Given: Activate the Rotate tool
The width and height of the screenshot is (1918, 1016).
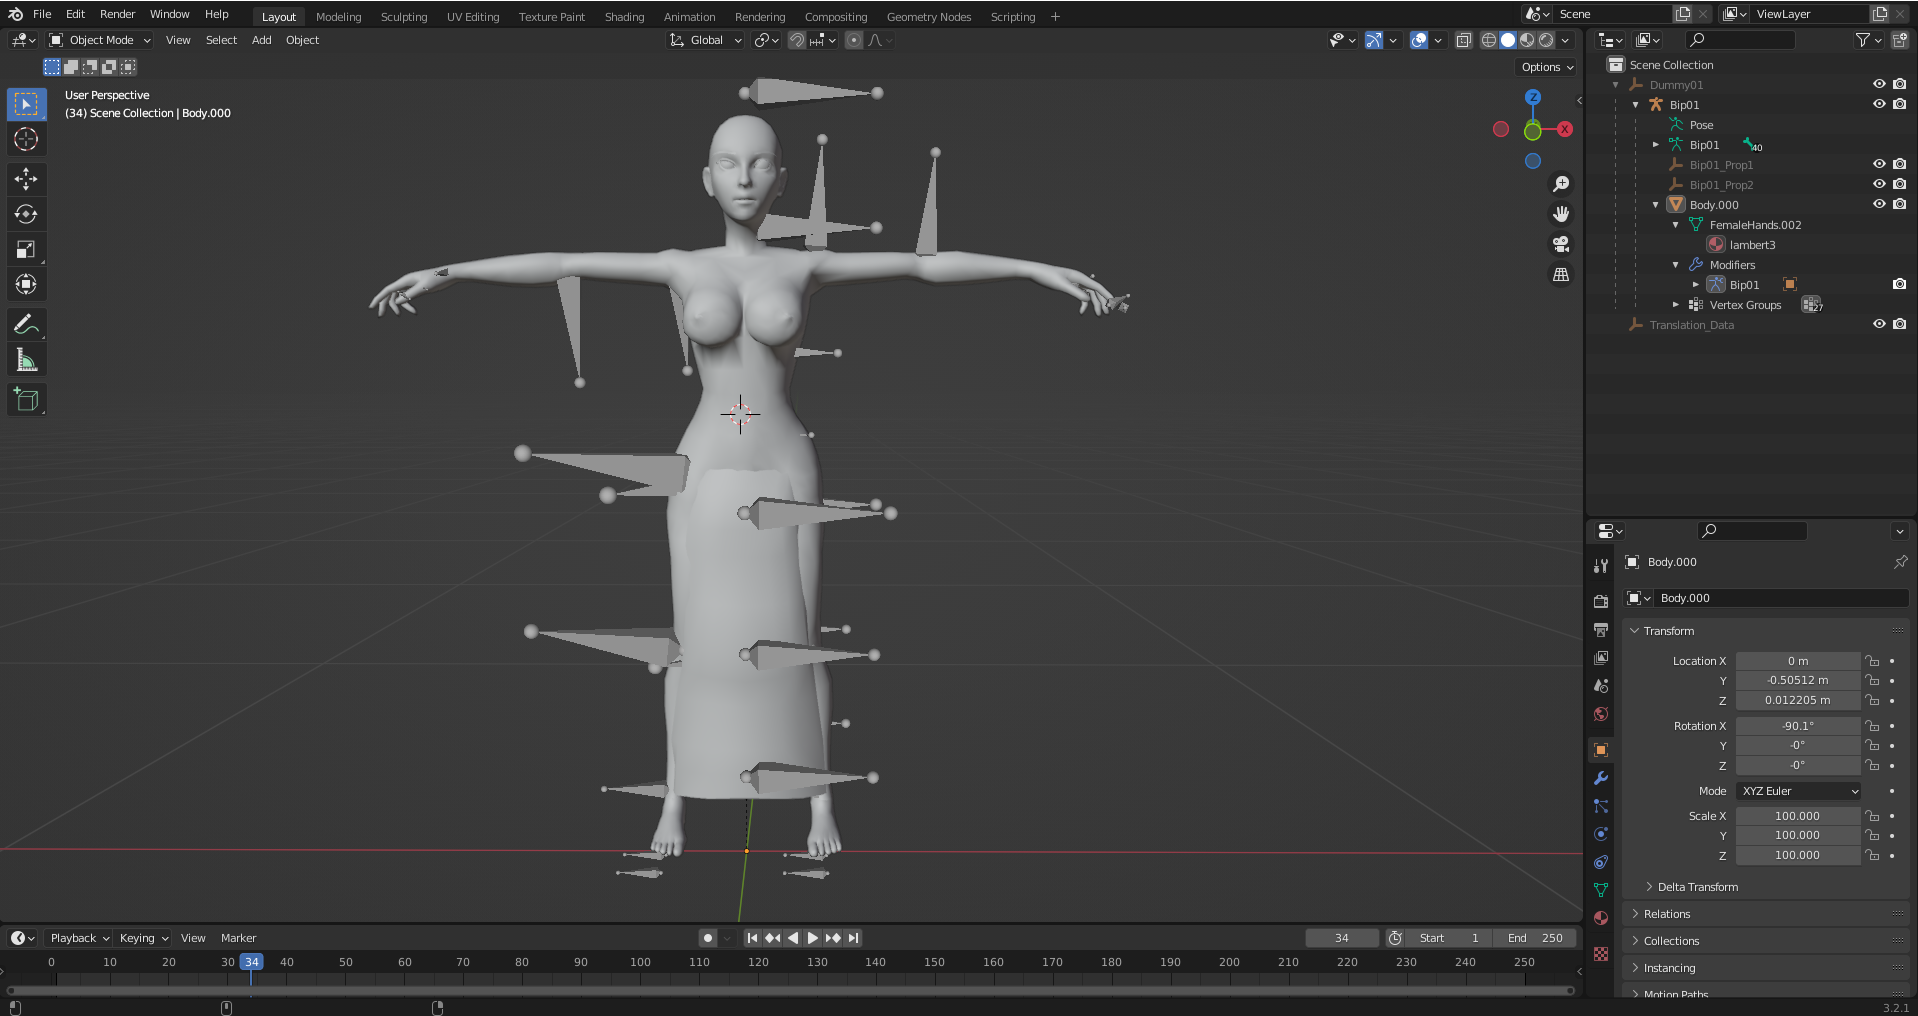Looking at the screenshot, I should [x=26, y=214].
